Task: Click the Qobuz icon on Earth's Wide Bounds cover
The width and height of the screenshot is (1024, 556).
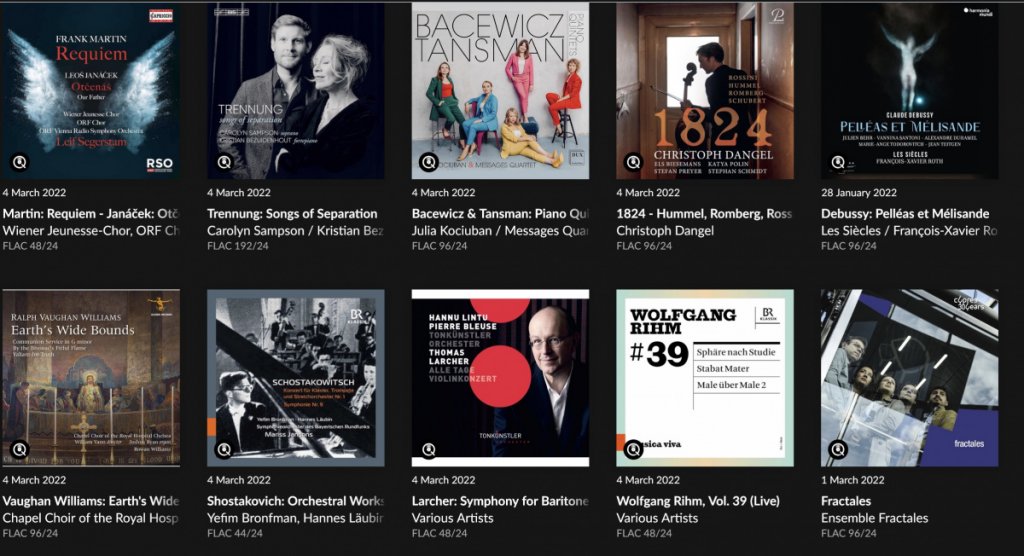Action: point(20,450)
